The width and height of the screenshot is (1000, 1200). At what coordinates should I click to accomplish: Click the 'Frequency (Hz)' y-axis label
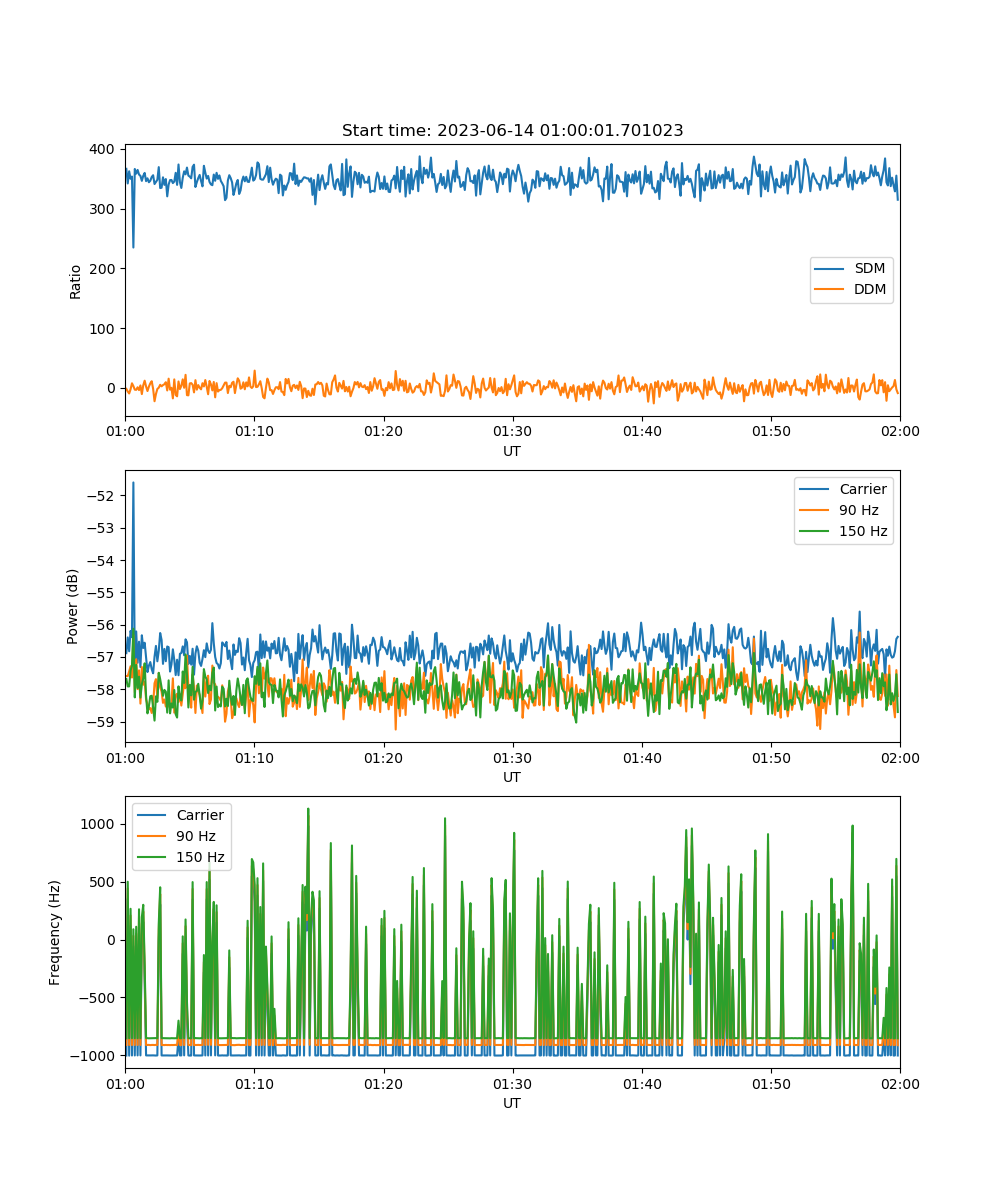click(55, 932)
